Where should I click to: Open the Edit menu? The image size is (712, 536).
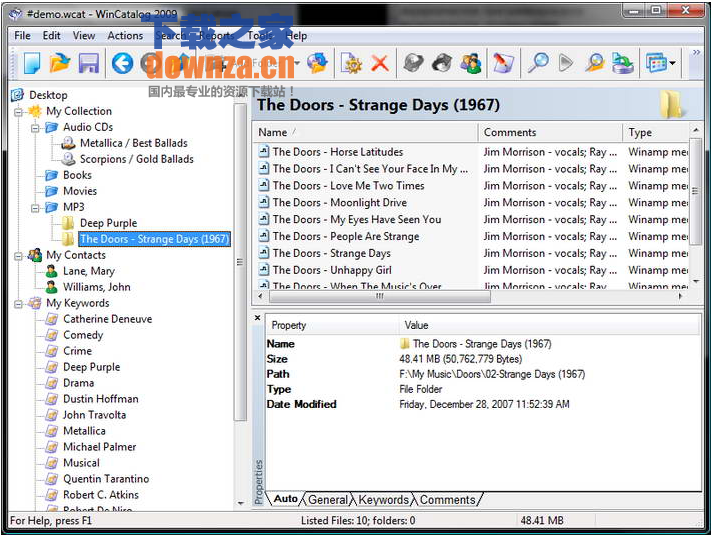[51, 35]
